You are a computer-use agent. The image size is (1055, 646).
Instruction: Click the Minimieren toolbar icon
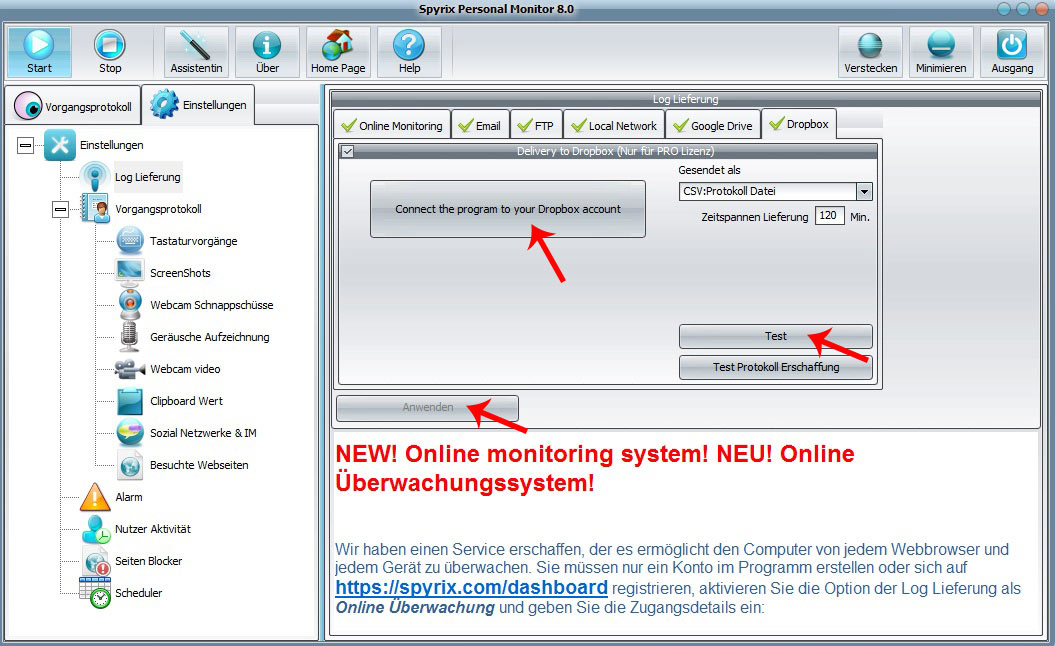coord(941,45)
